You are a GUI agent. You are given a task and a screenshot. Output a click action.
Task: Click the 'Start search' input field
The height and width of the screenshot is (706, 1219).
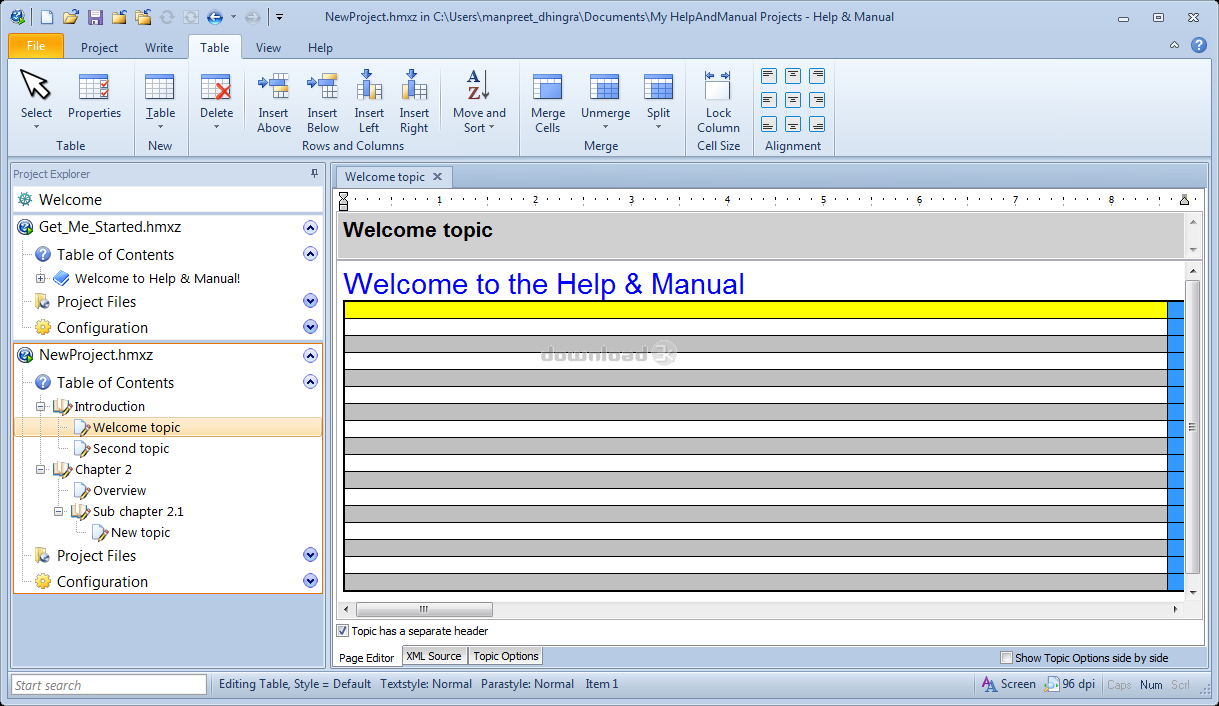(x=108, y=685)
